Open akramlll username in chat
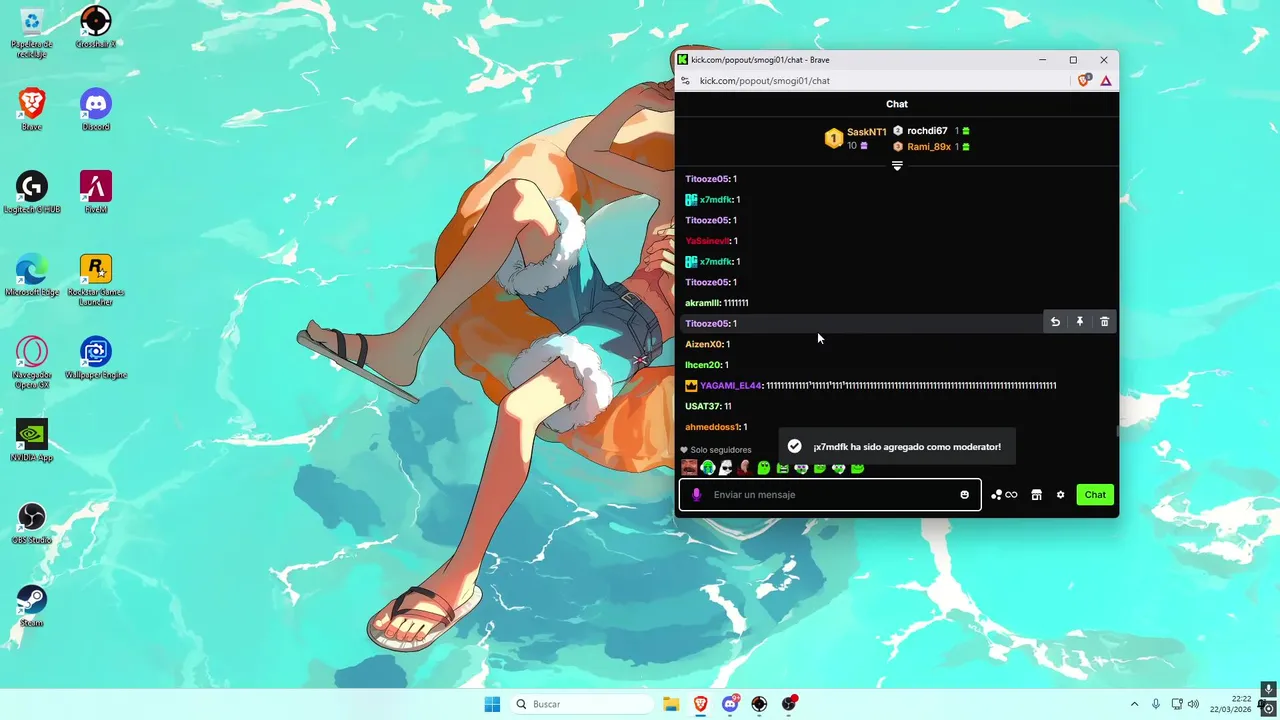 click(702, 303)
